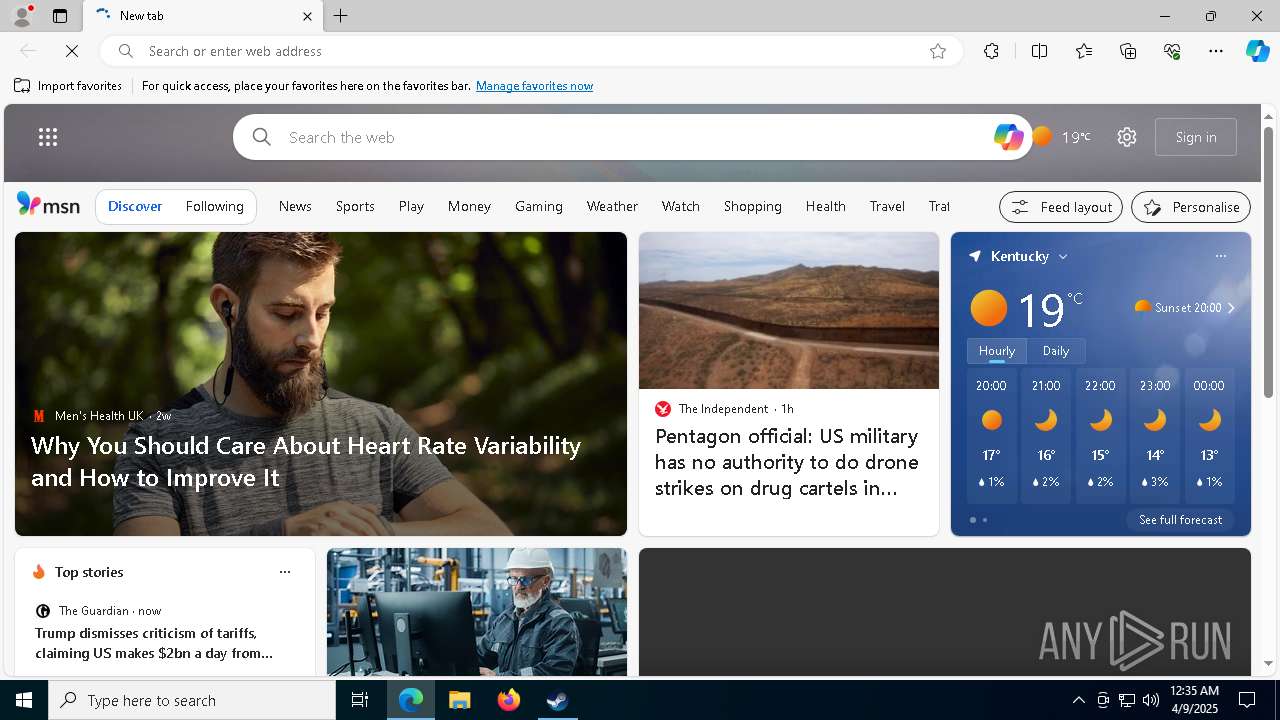Focus the Search the web field
This screenshot has width=1280, height=720.
(635, 137)
